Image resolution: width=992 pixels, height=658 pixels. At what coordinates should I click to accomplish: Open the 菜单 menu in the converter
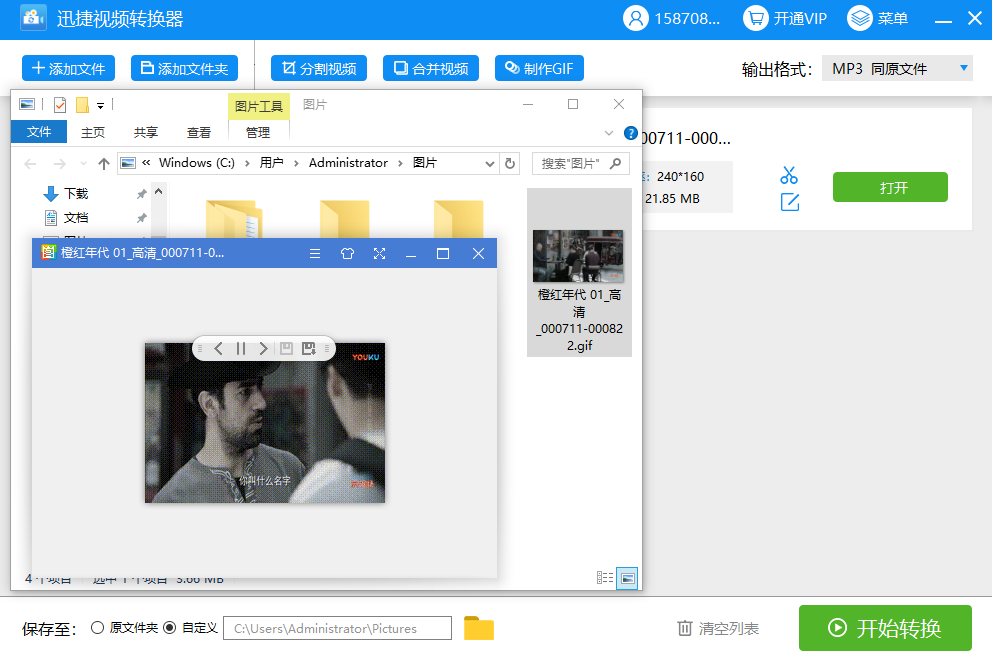pos(878,18)
